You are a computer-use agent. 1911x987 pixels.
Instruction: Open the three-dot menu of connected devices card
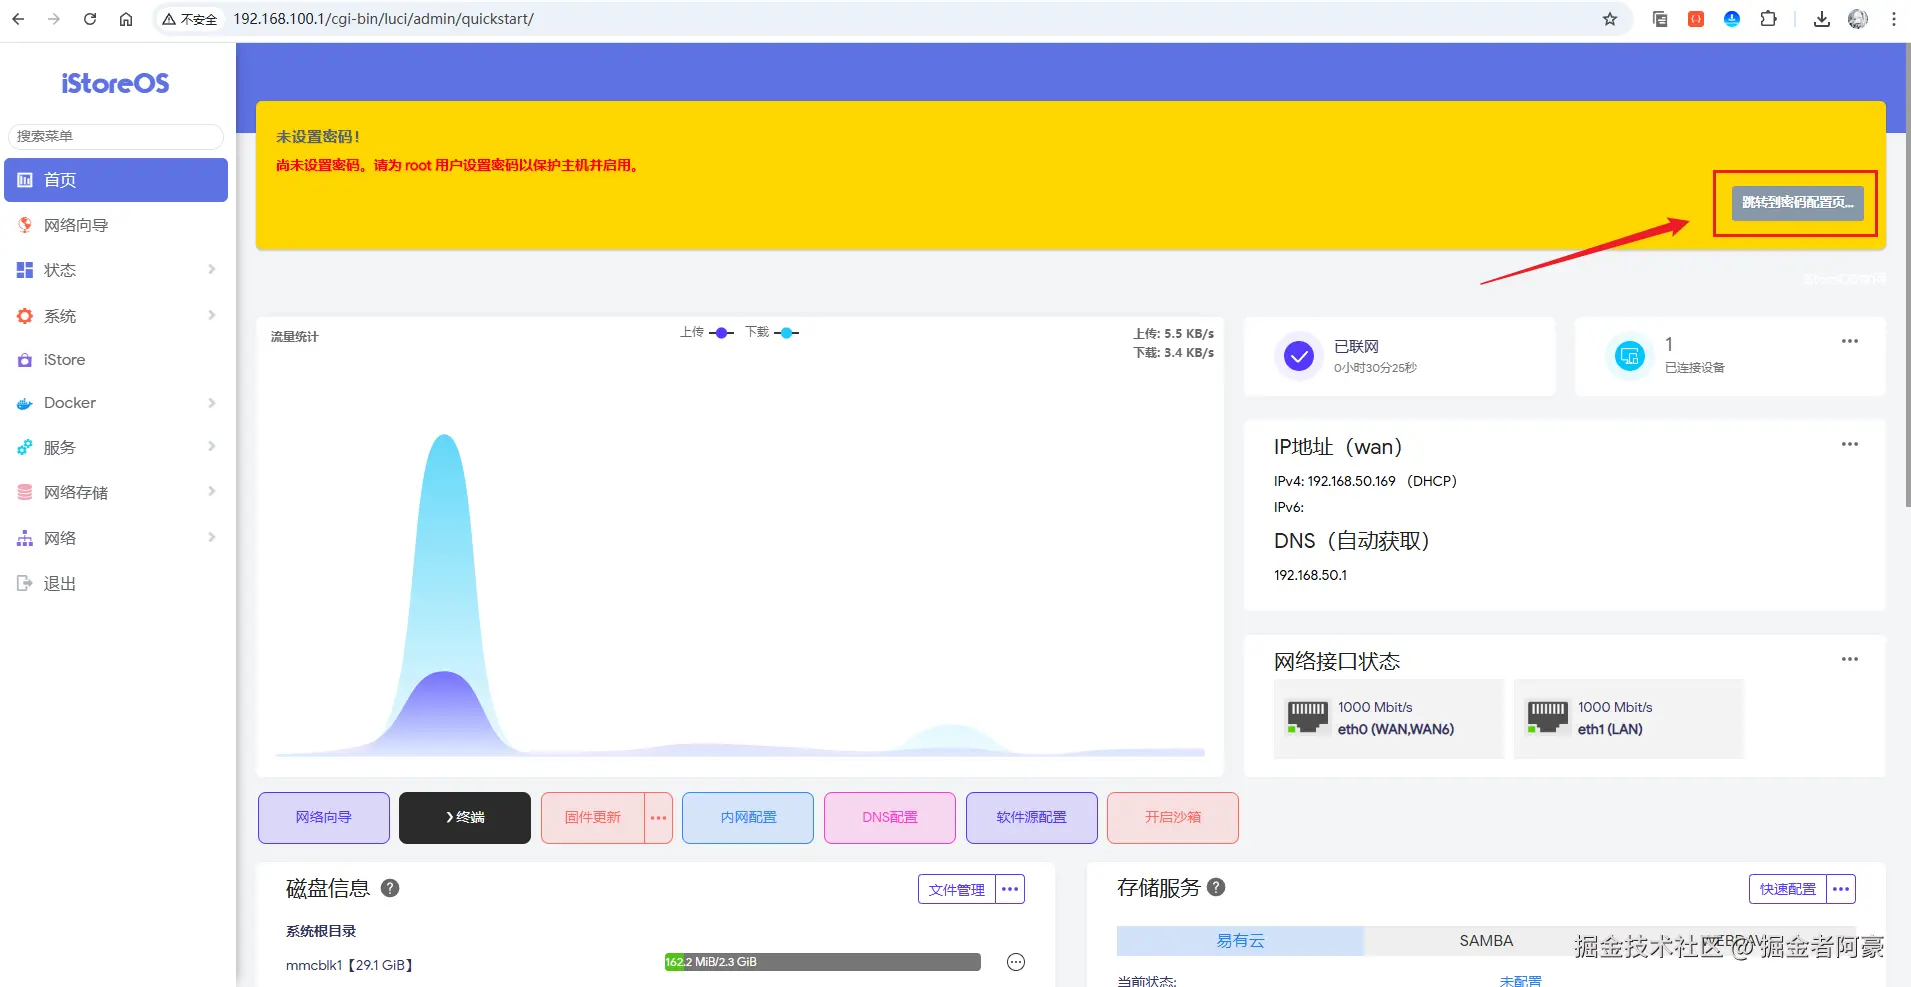point(1850,341)
